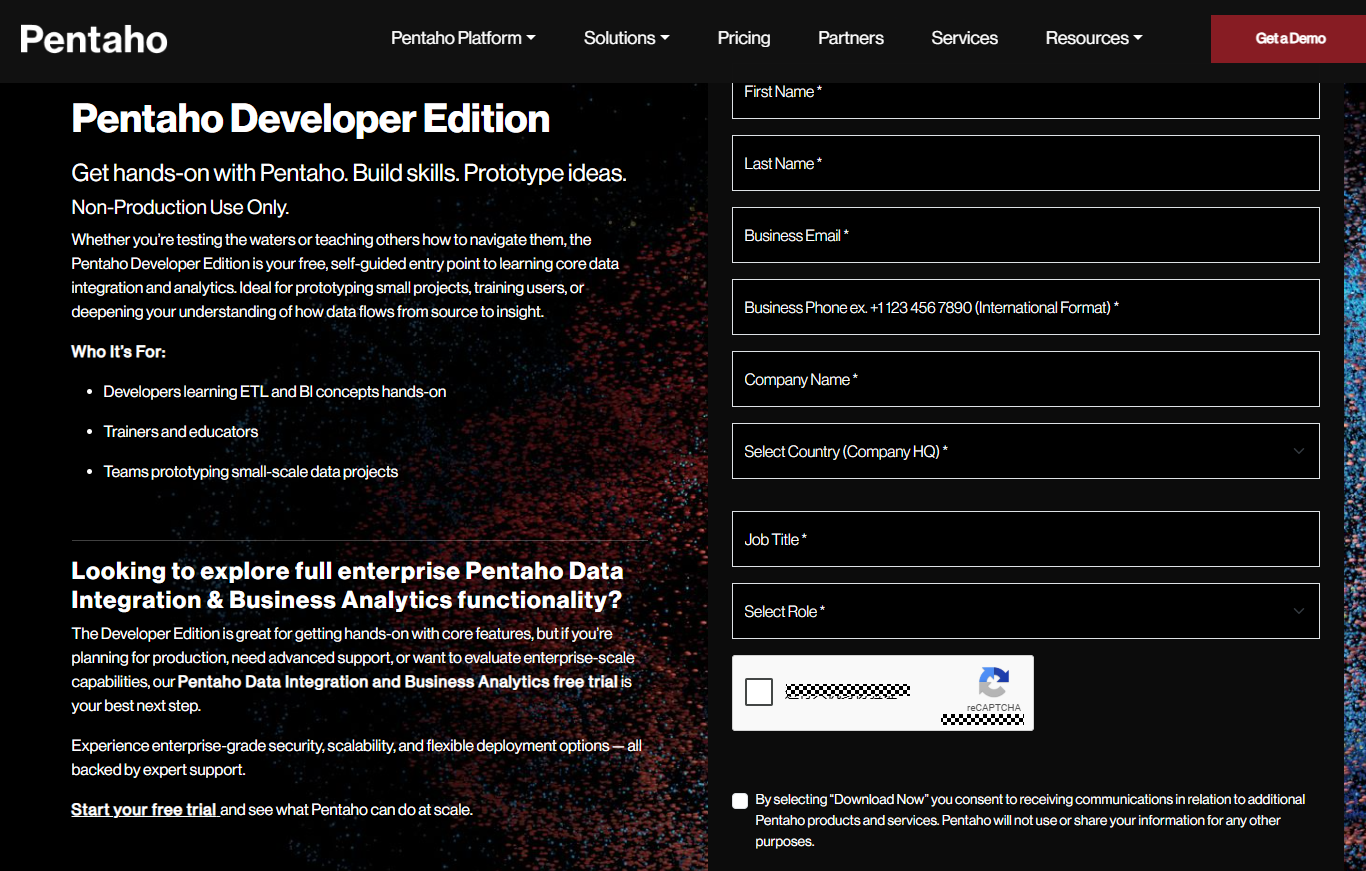Click the Pentaho logo
Image resolution: width=1366 pixels, height=871 pixels.
94,39
